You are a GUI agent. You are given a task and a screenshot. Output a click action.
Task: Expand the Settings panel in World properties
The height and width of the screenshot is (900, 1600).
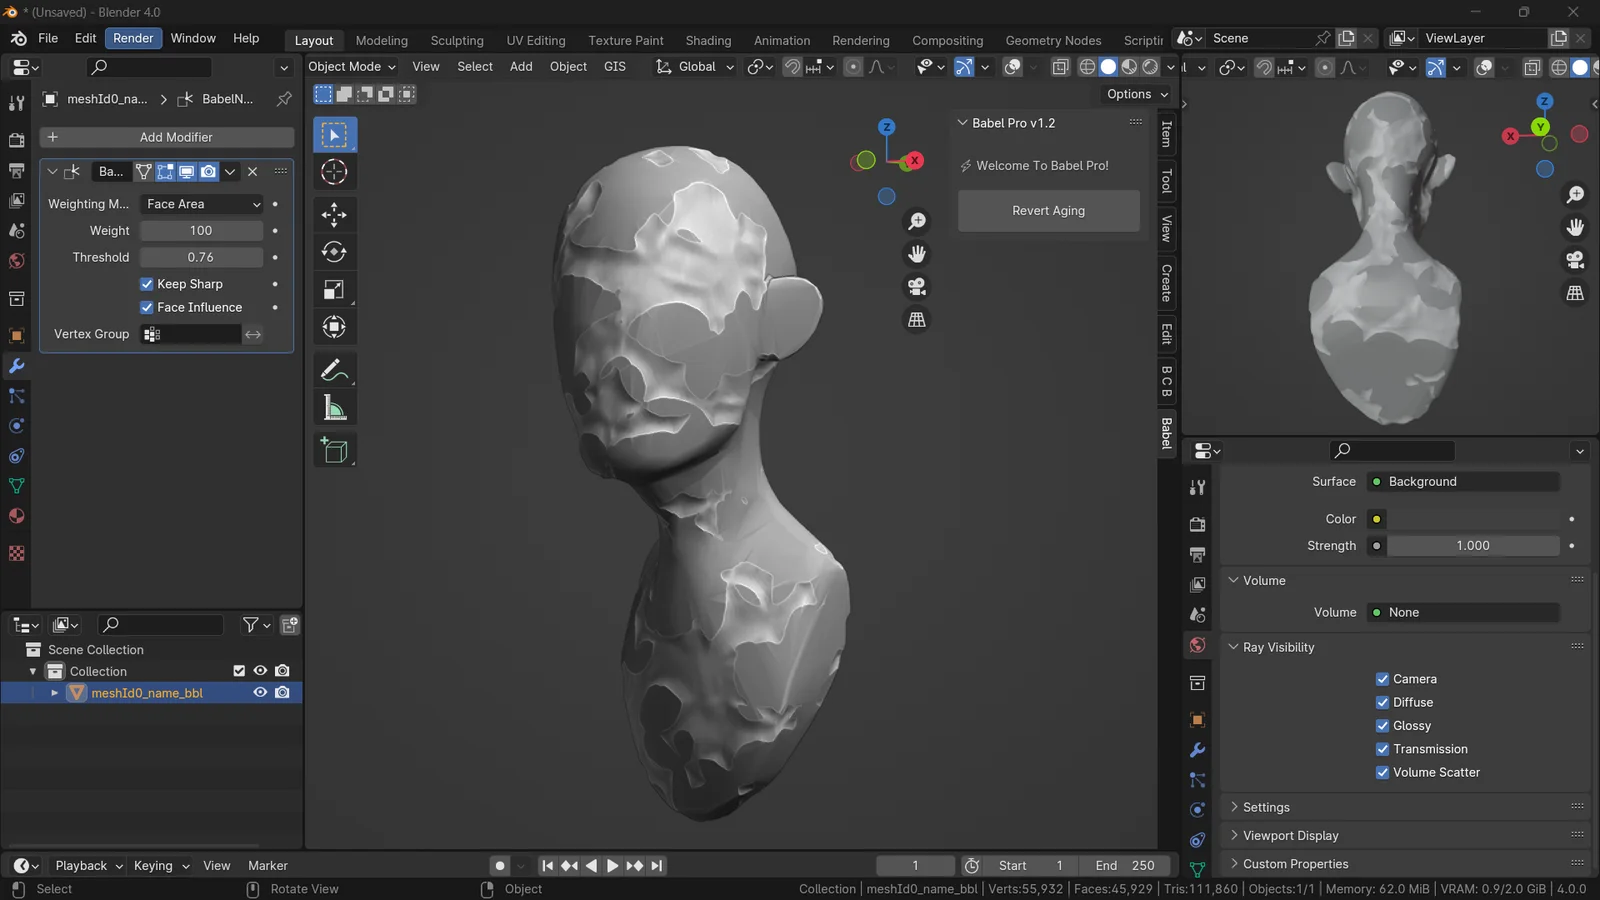click(x=1266, y=808)
